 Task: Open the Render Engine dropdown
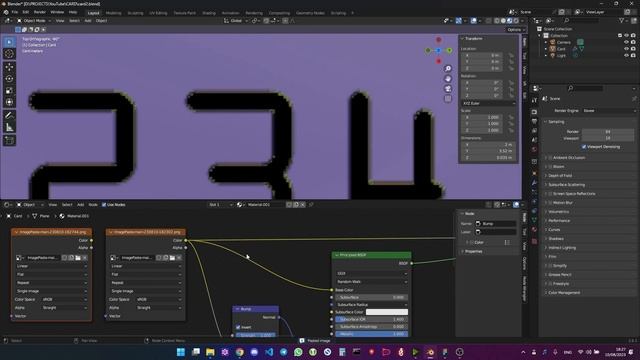point(609,111)
